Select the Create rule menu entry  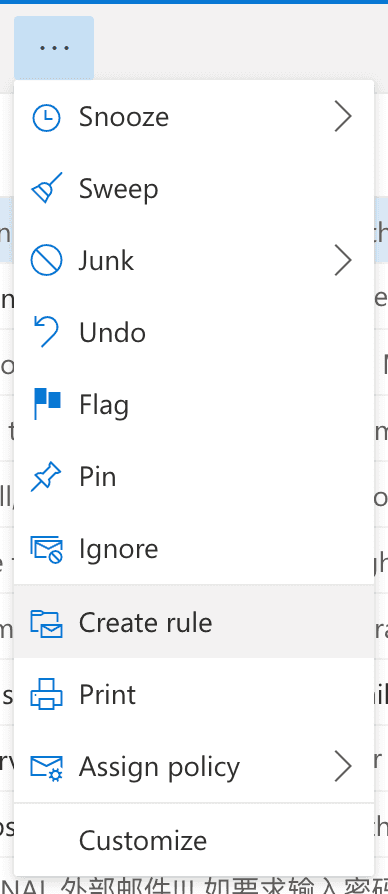tap(194, 621)
